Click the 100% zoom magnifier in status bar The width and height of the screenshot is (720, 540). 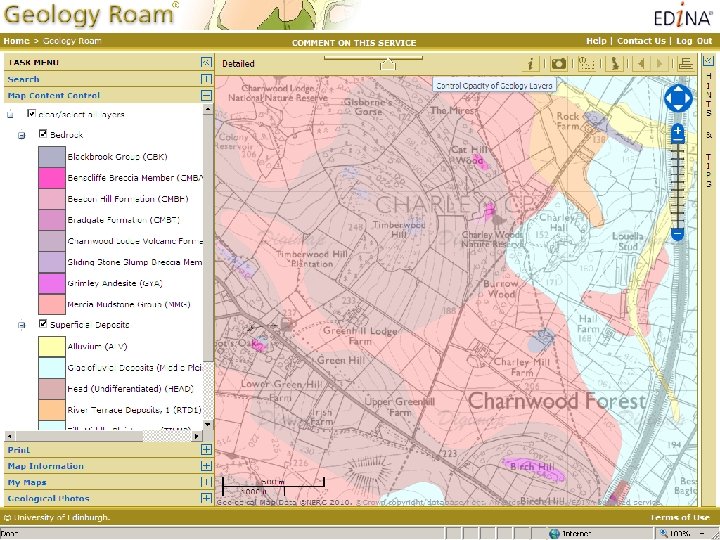[663, 534]
